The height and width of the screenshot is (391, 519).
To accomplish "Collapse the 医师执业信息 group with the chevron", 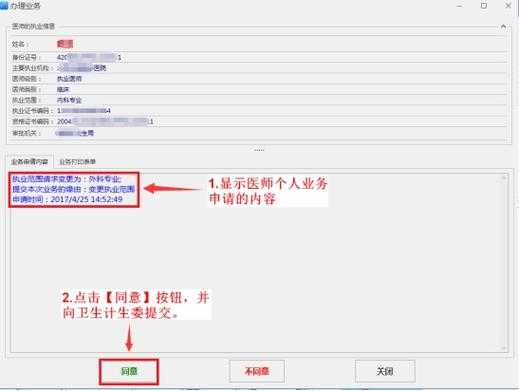I will click(x=503, y=26).
